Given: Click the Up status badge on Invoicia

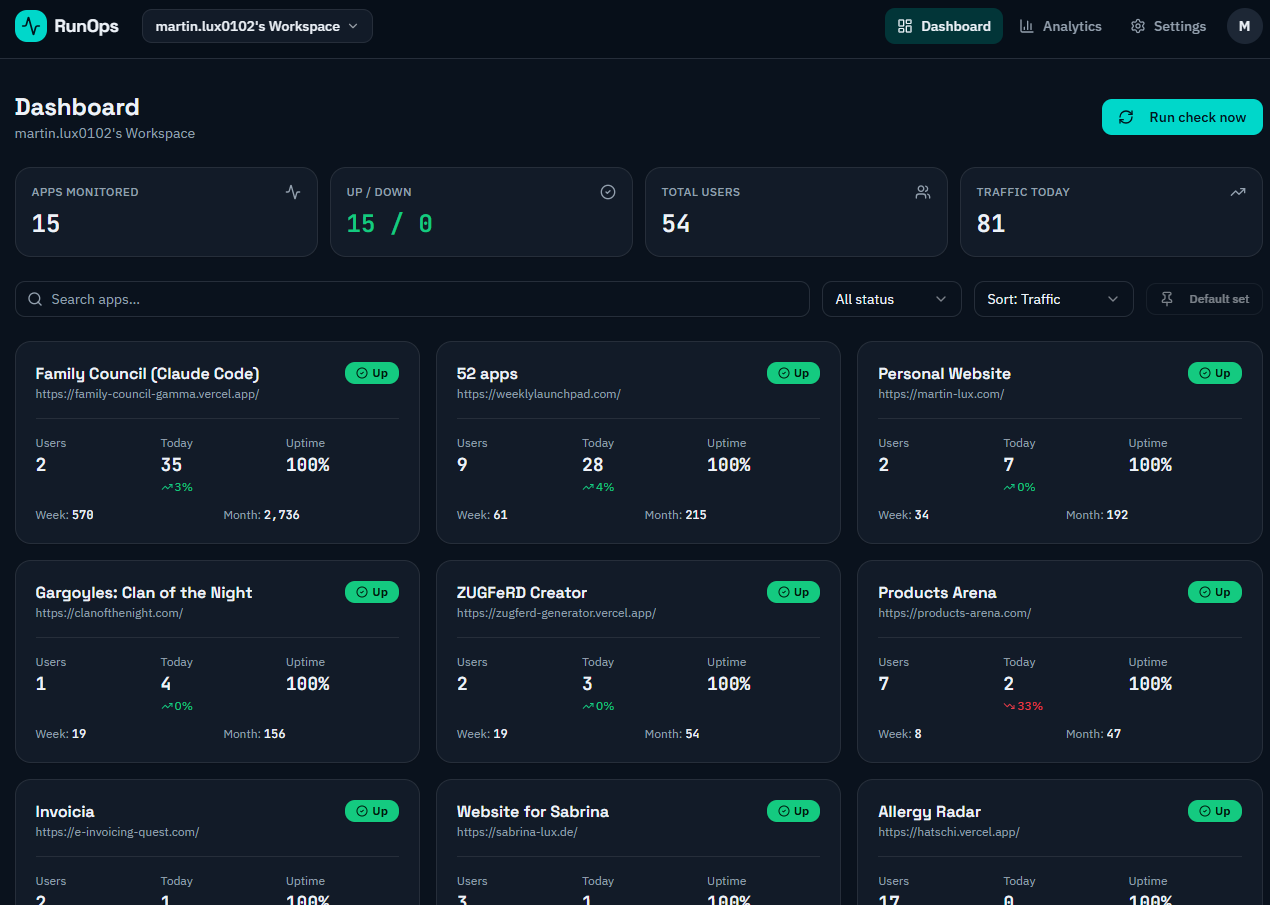Looking at the screenshot, I should tap(372, 811).
